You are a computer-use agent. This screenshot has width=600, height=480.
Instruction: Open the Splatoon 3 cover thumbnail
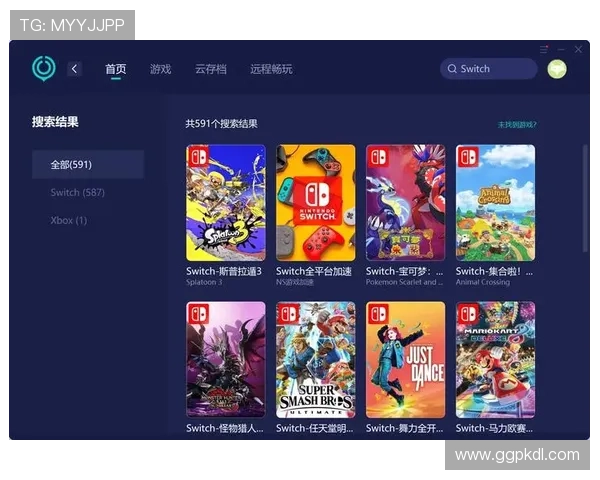(x=226, y=203)
